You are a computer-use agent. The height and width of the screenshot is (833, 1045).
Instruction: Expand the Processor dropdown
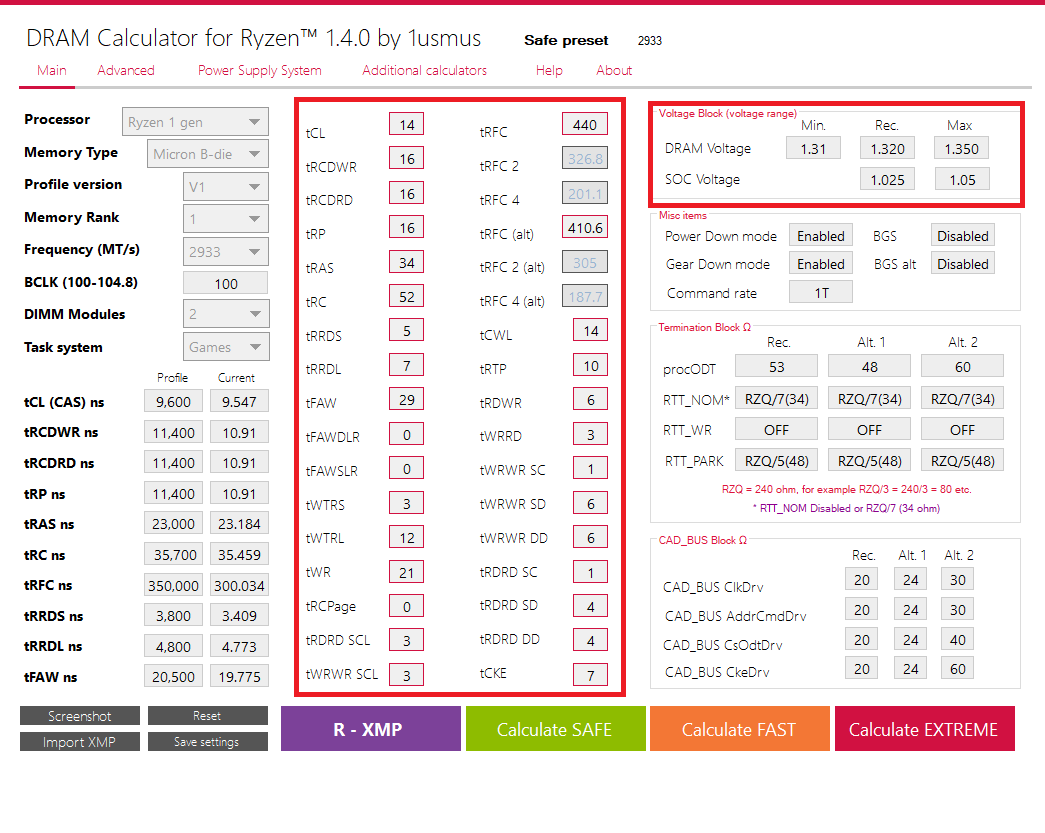[195, 122]
